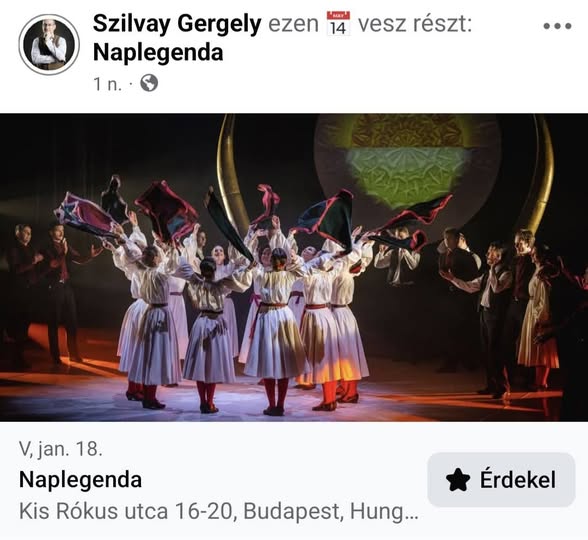
Task: Click the globe public visibility icon
Action: coord(149,83)
